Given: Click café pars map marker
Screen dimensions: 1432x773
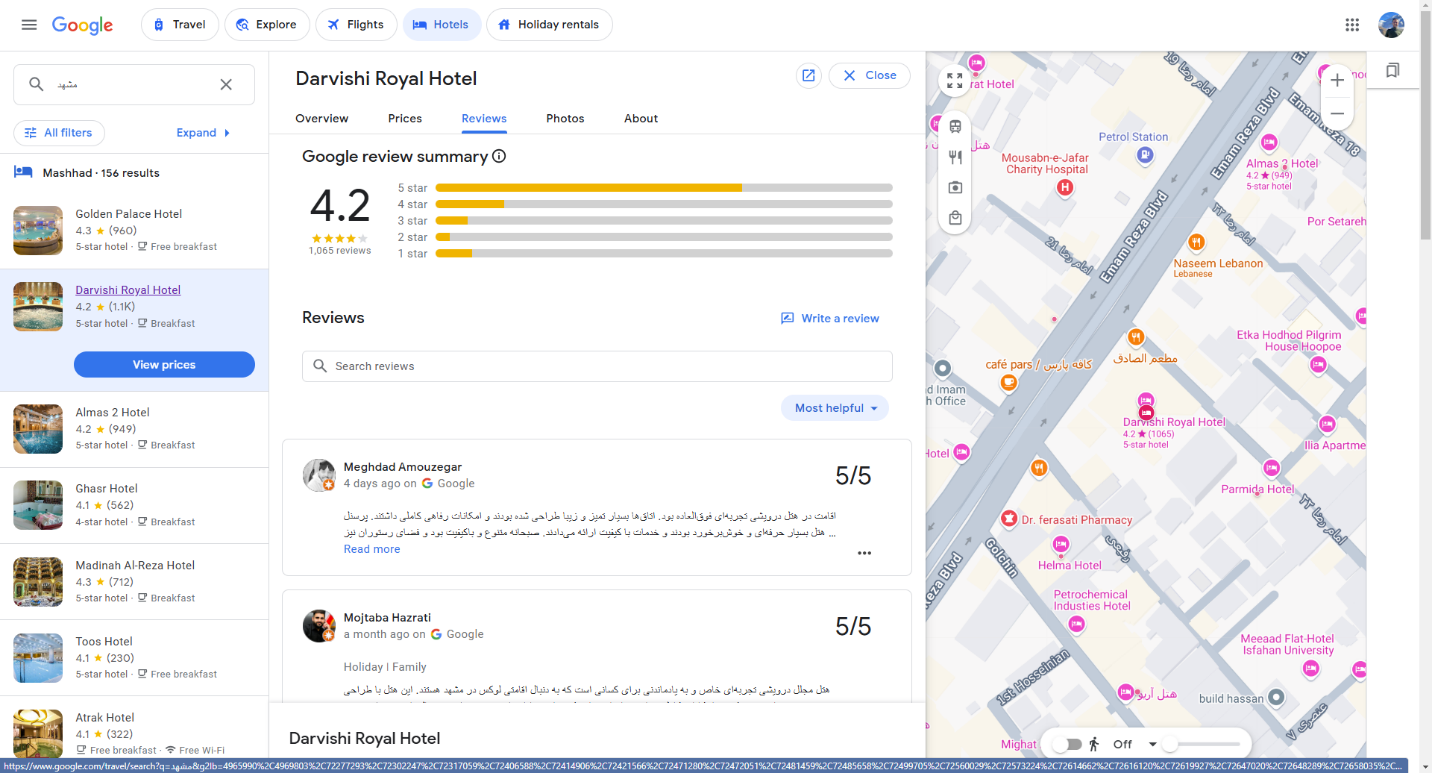Looking at the screenshot, I should tap(1009, 381).
